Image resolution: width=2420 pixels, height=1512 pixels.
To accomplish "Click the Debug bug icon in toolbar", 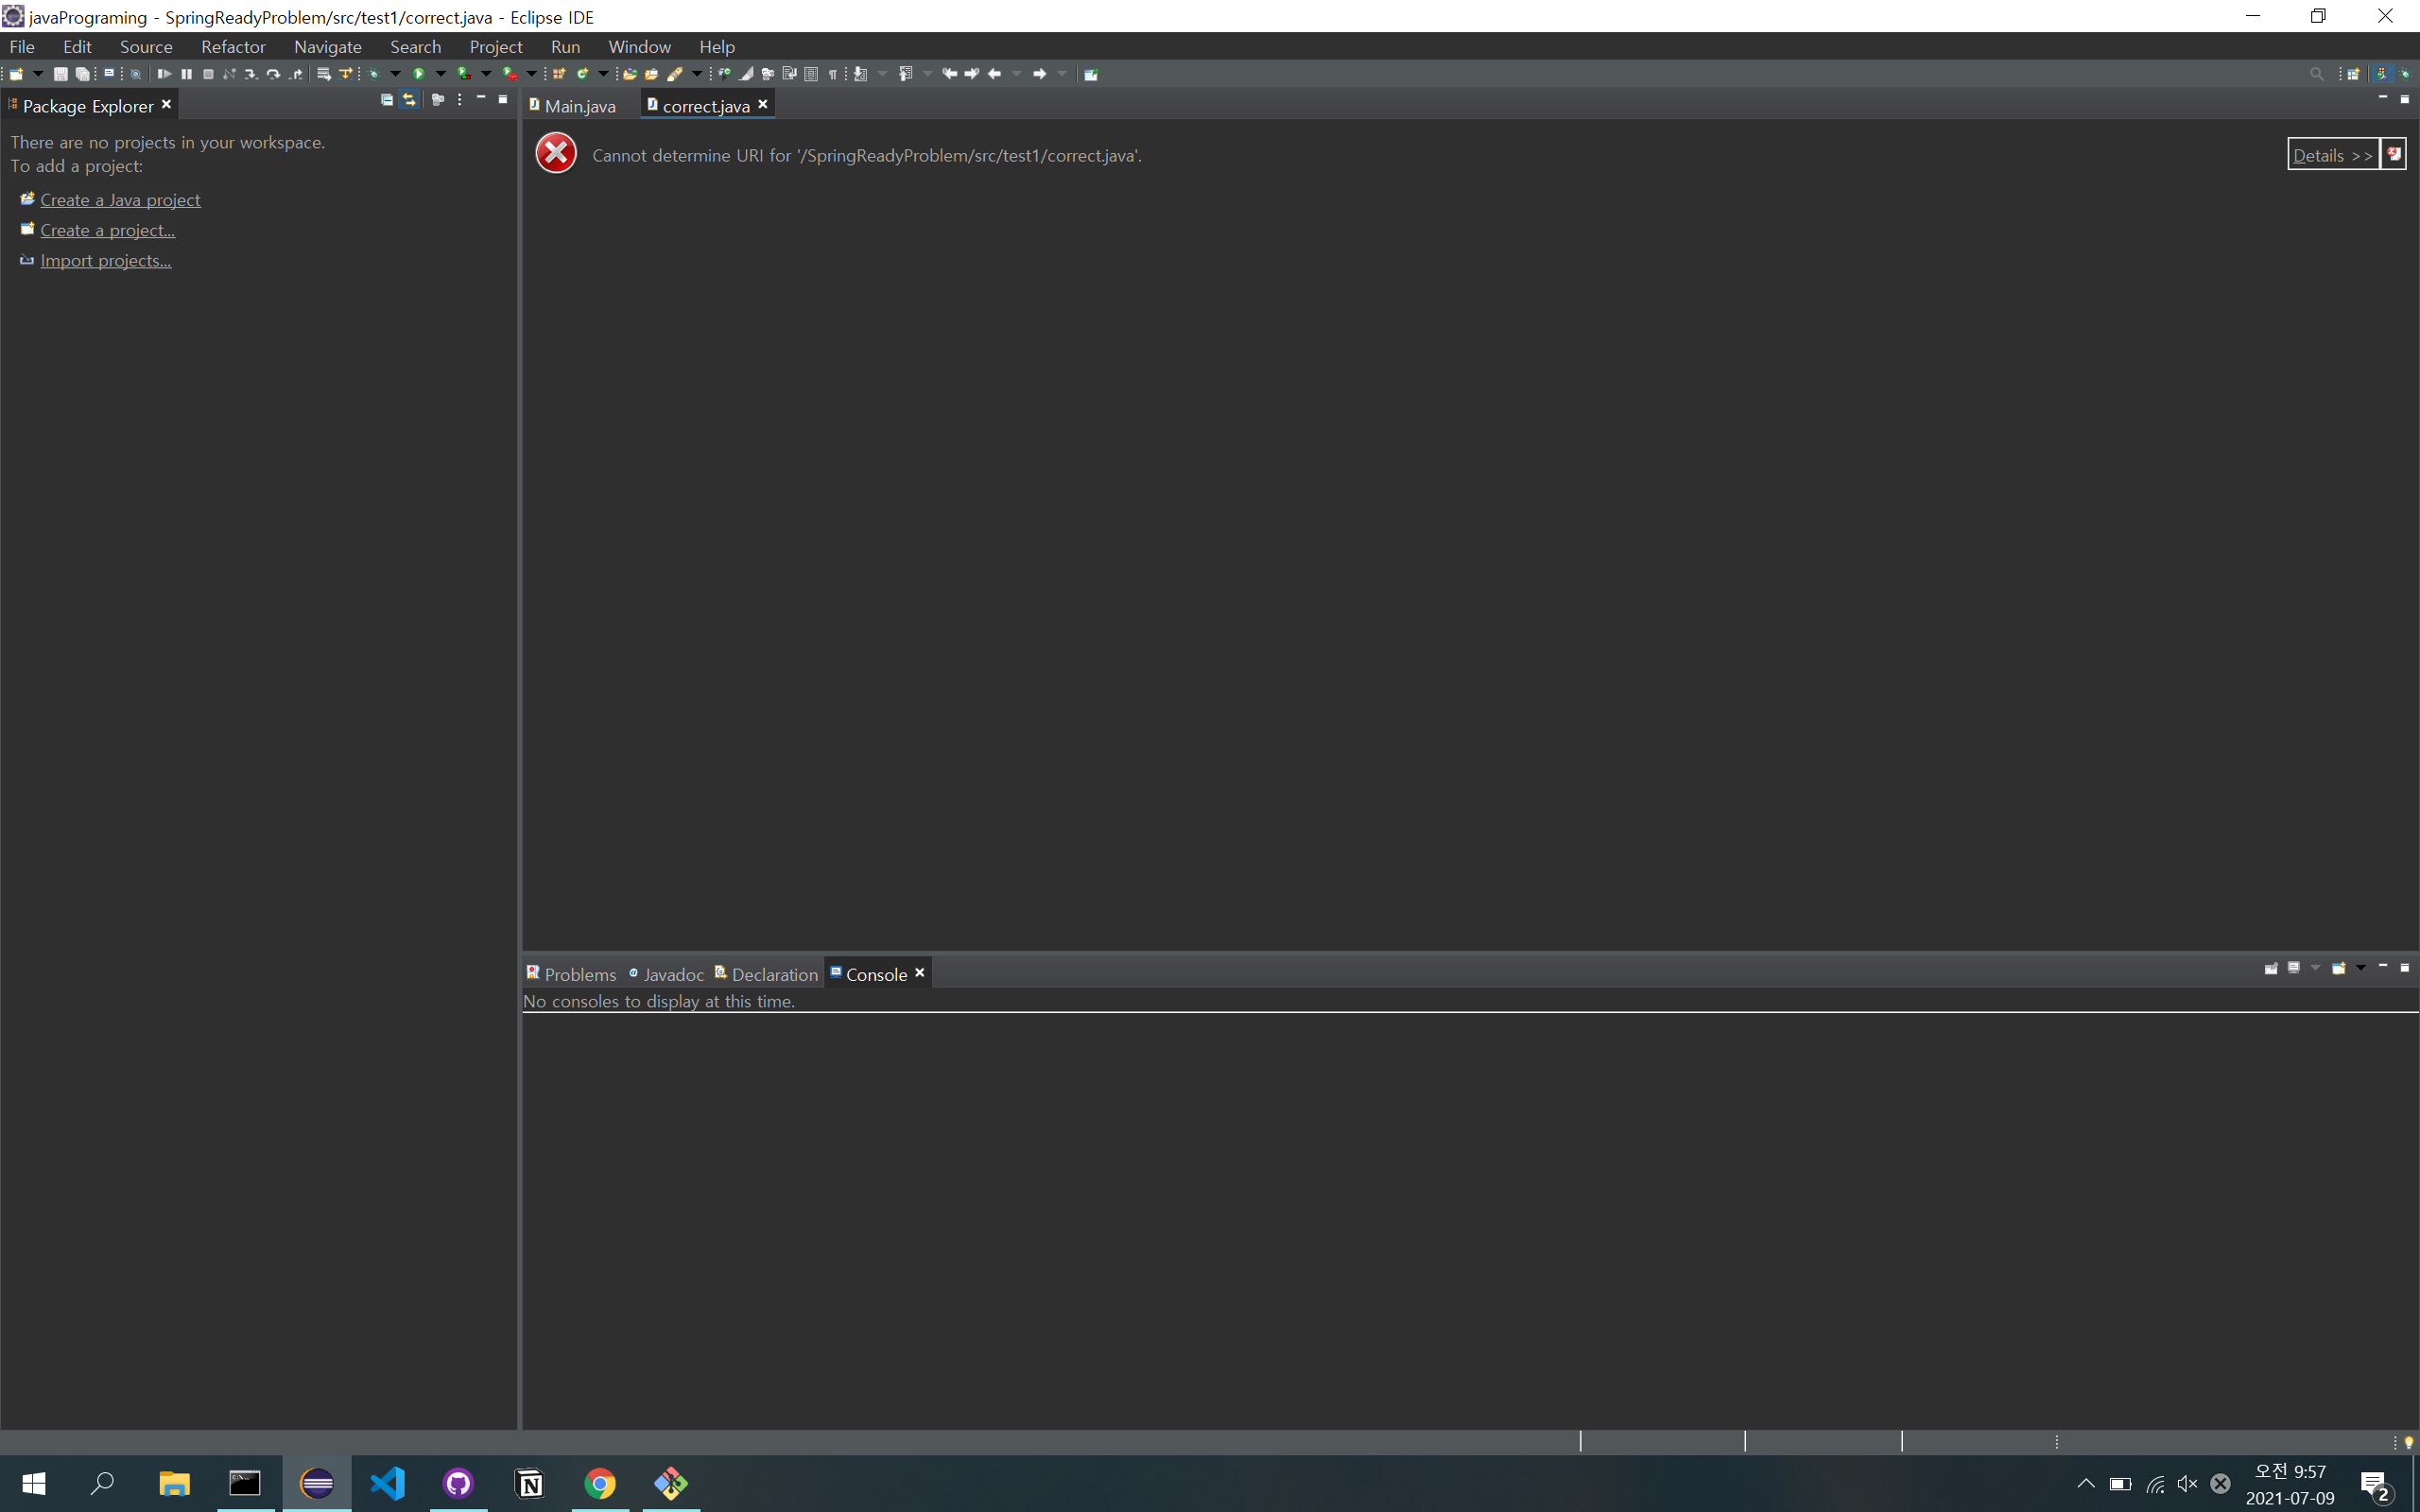I will pyautogui.click(x=374, y=74).
